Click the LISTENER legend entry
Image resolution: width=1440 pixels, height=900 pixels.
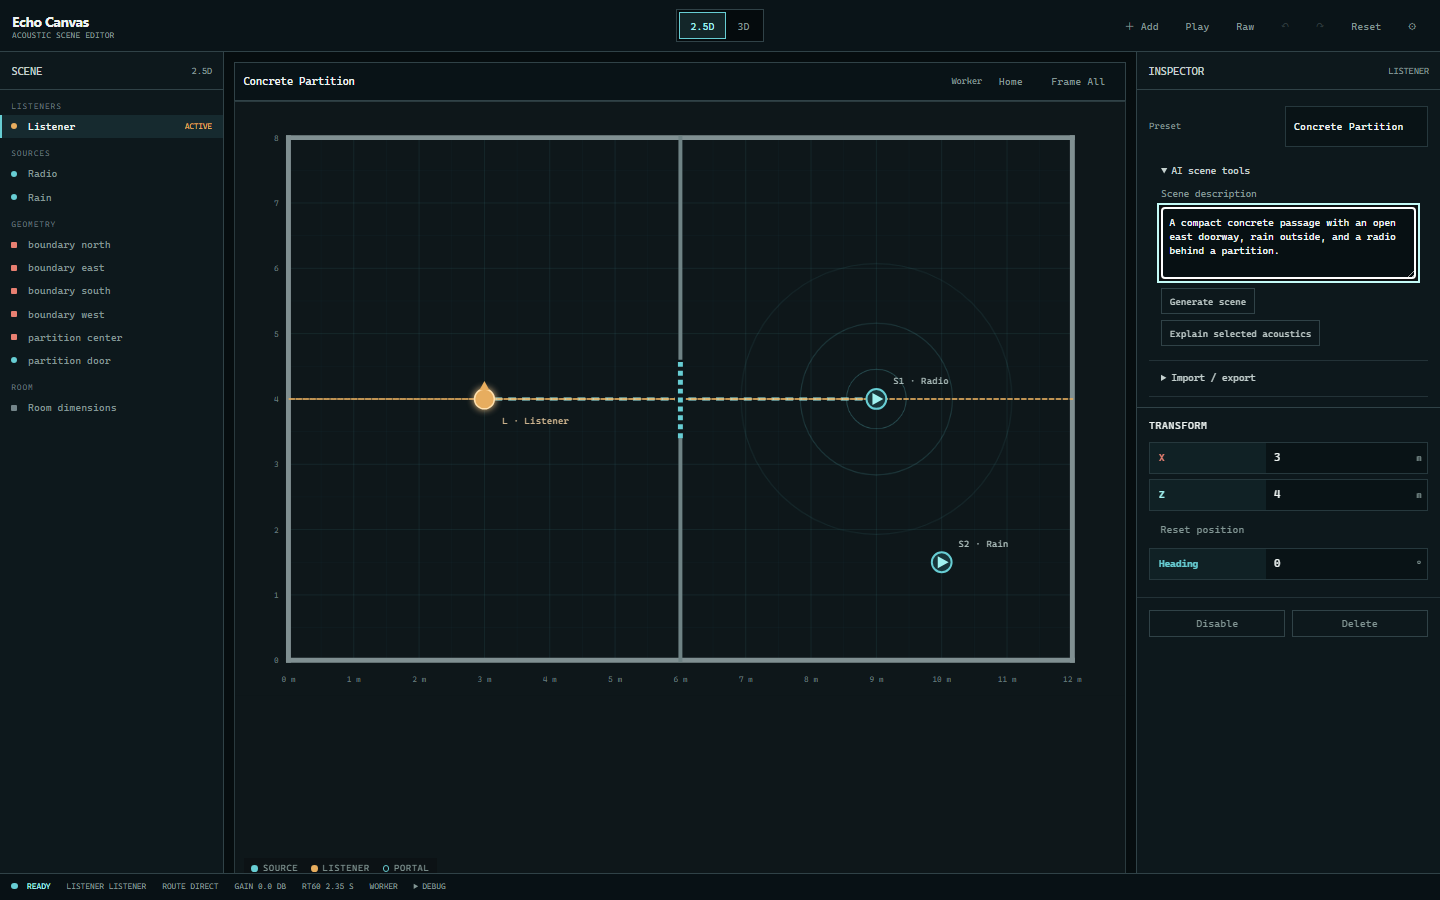[340, 868]
